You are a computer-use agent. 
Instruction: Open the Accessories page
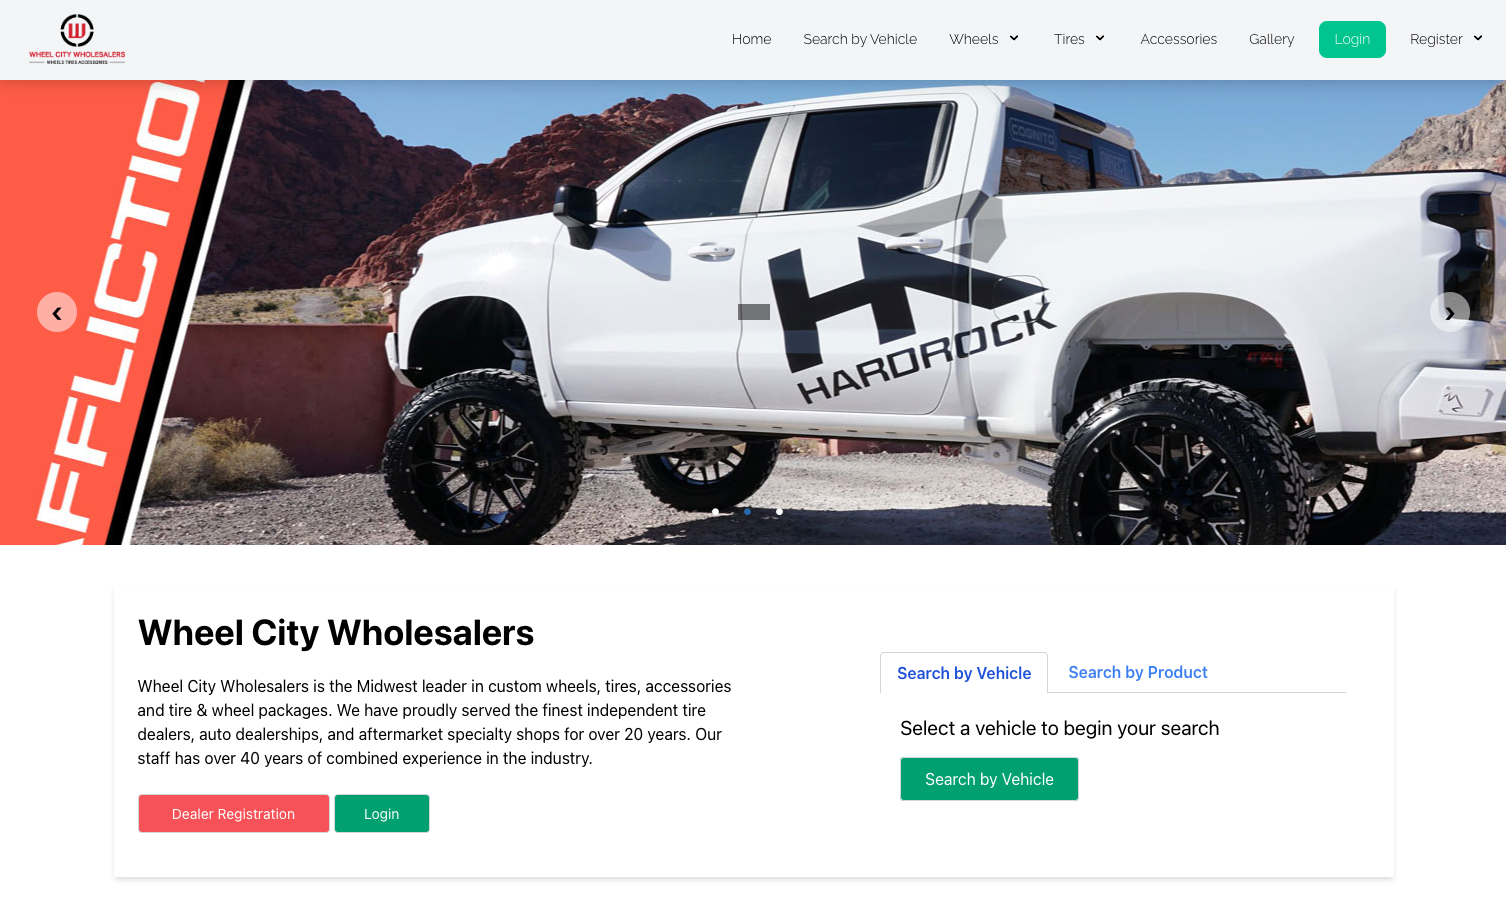coord(1178,39)
